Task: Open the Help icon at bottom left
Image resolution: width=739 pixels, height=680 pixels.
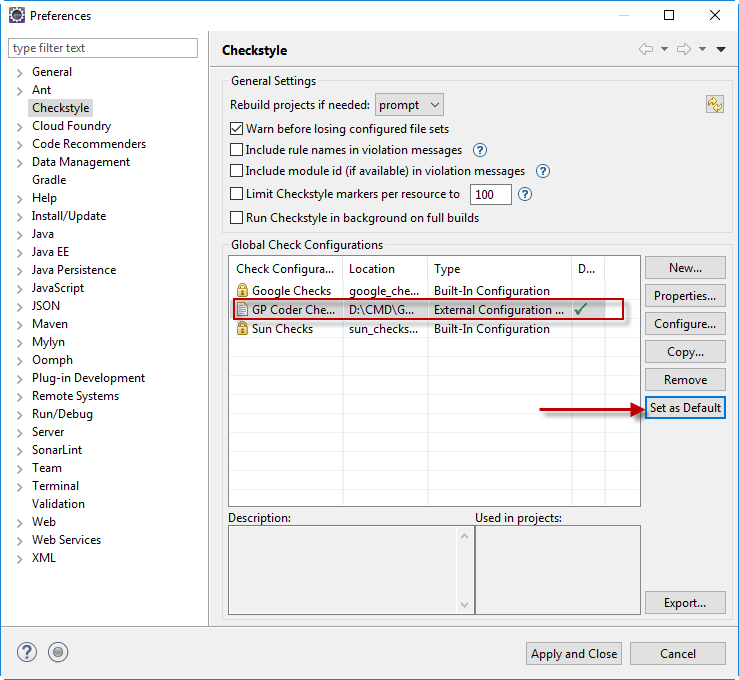Action: (x=27, y=653)
